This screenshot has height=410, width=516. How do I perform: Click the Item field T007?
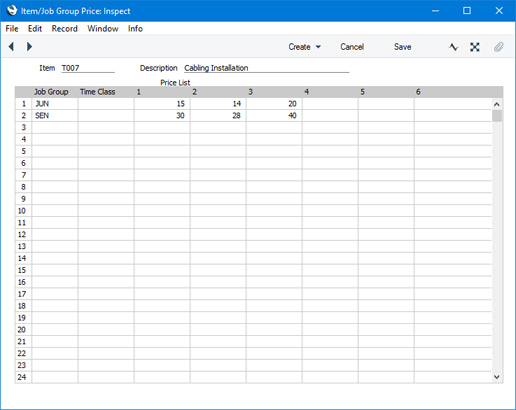point(88,68)
